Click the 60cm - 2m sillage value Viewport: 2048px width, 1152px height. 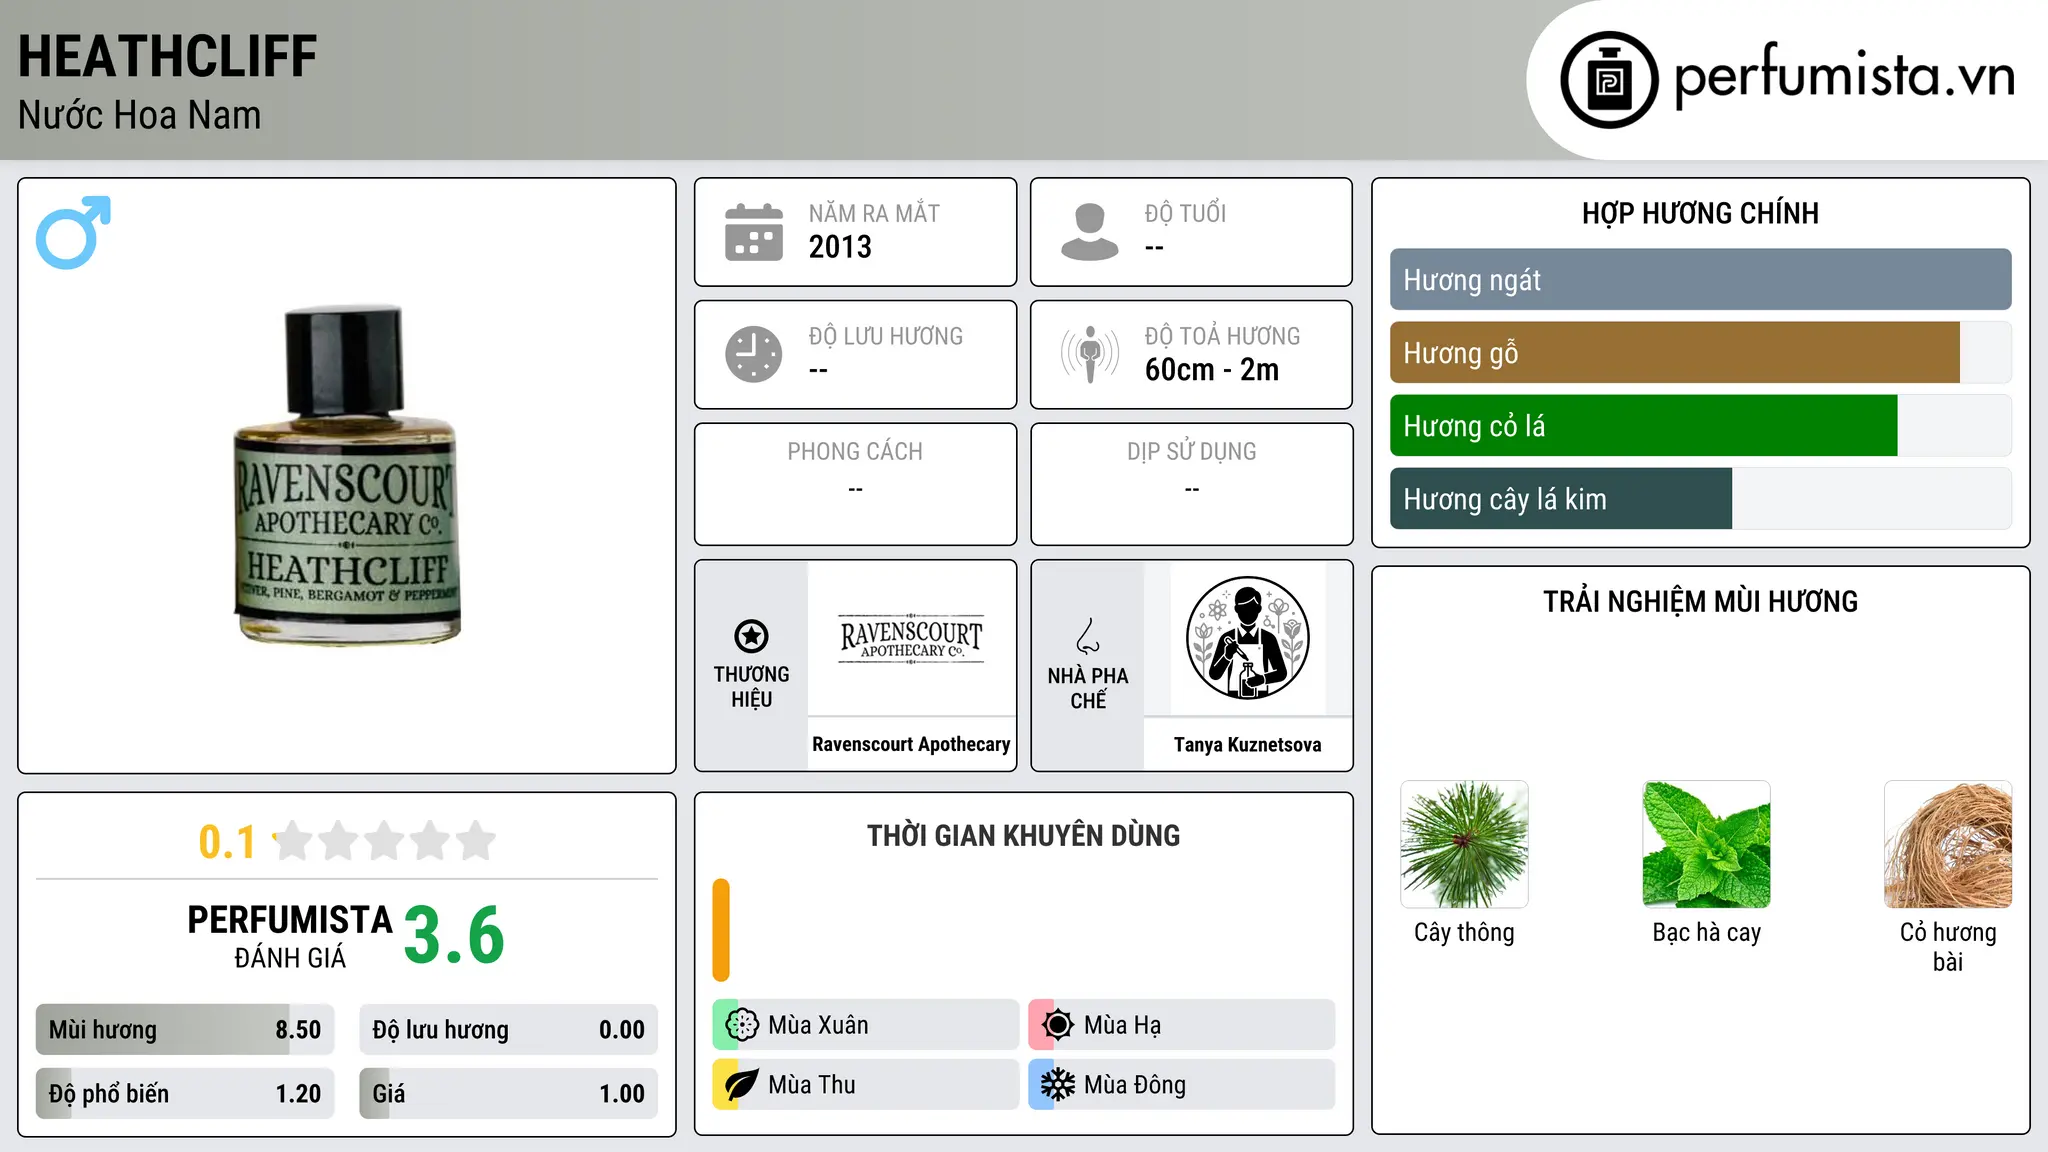coord(1212,370)
